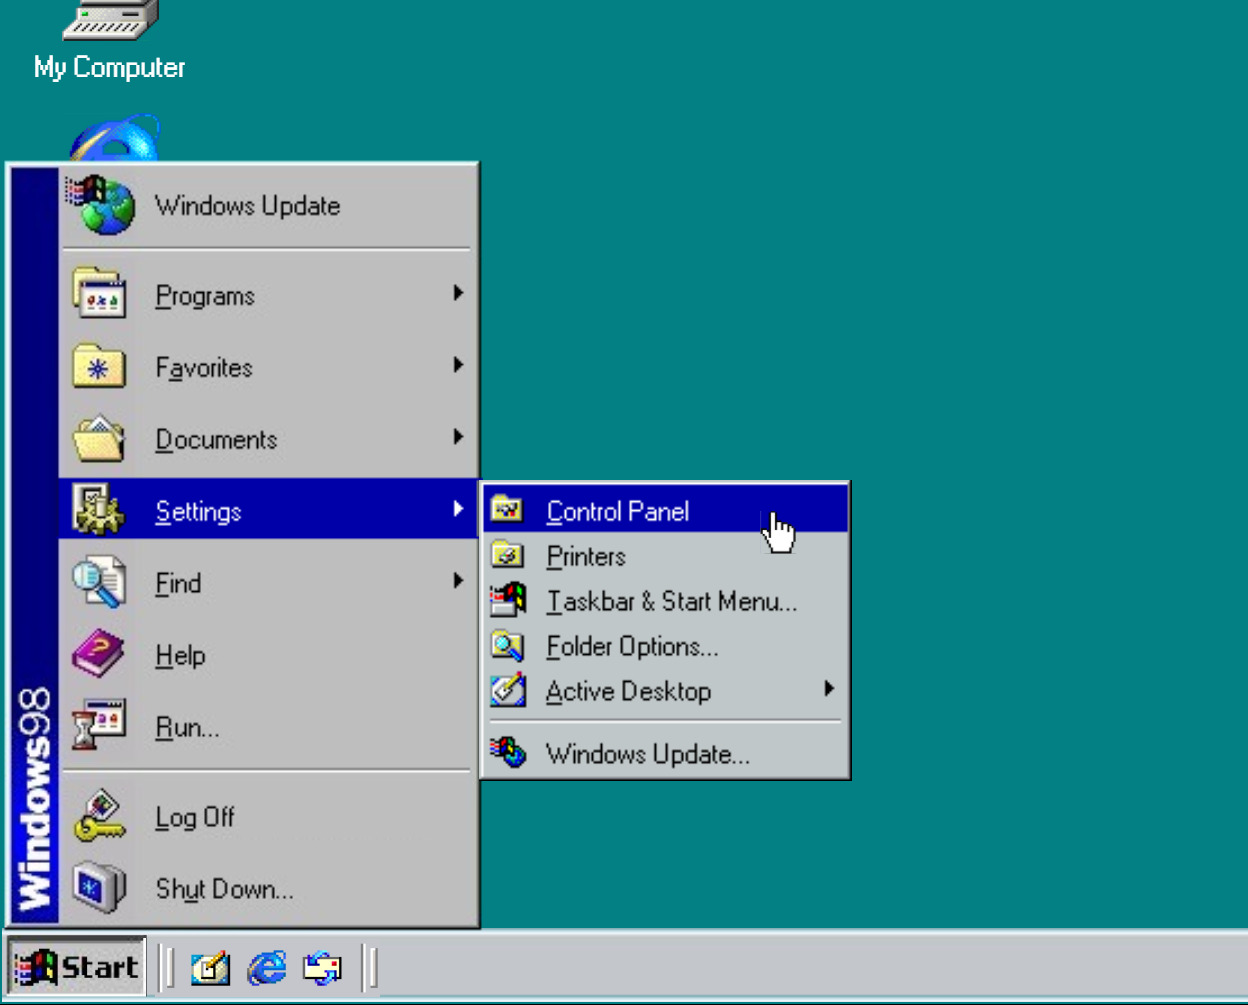Click Windows Update icon in Settings submenu

[507, 753]
